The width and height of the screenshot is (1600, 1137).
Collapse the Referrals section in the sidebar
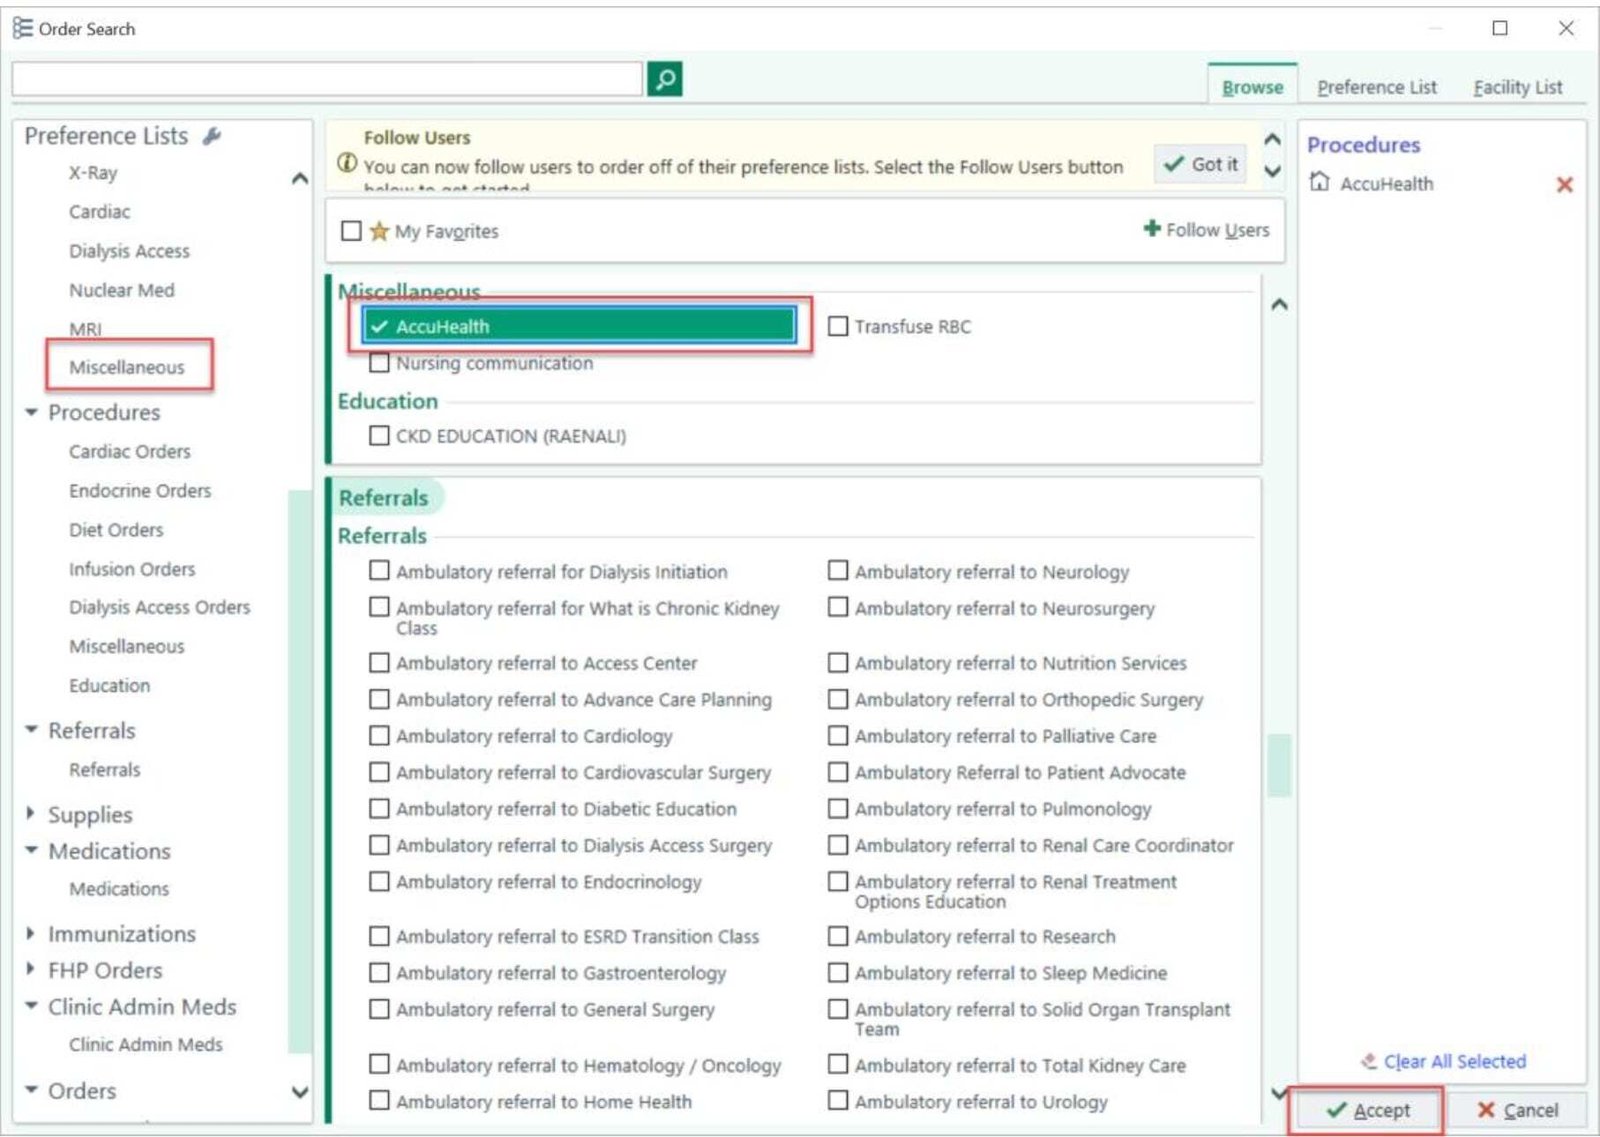pos(30,730)
